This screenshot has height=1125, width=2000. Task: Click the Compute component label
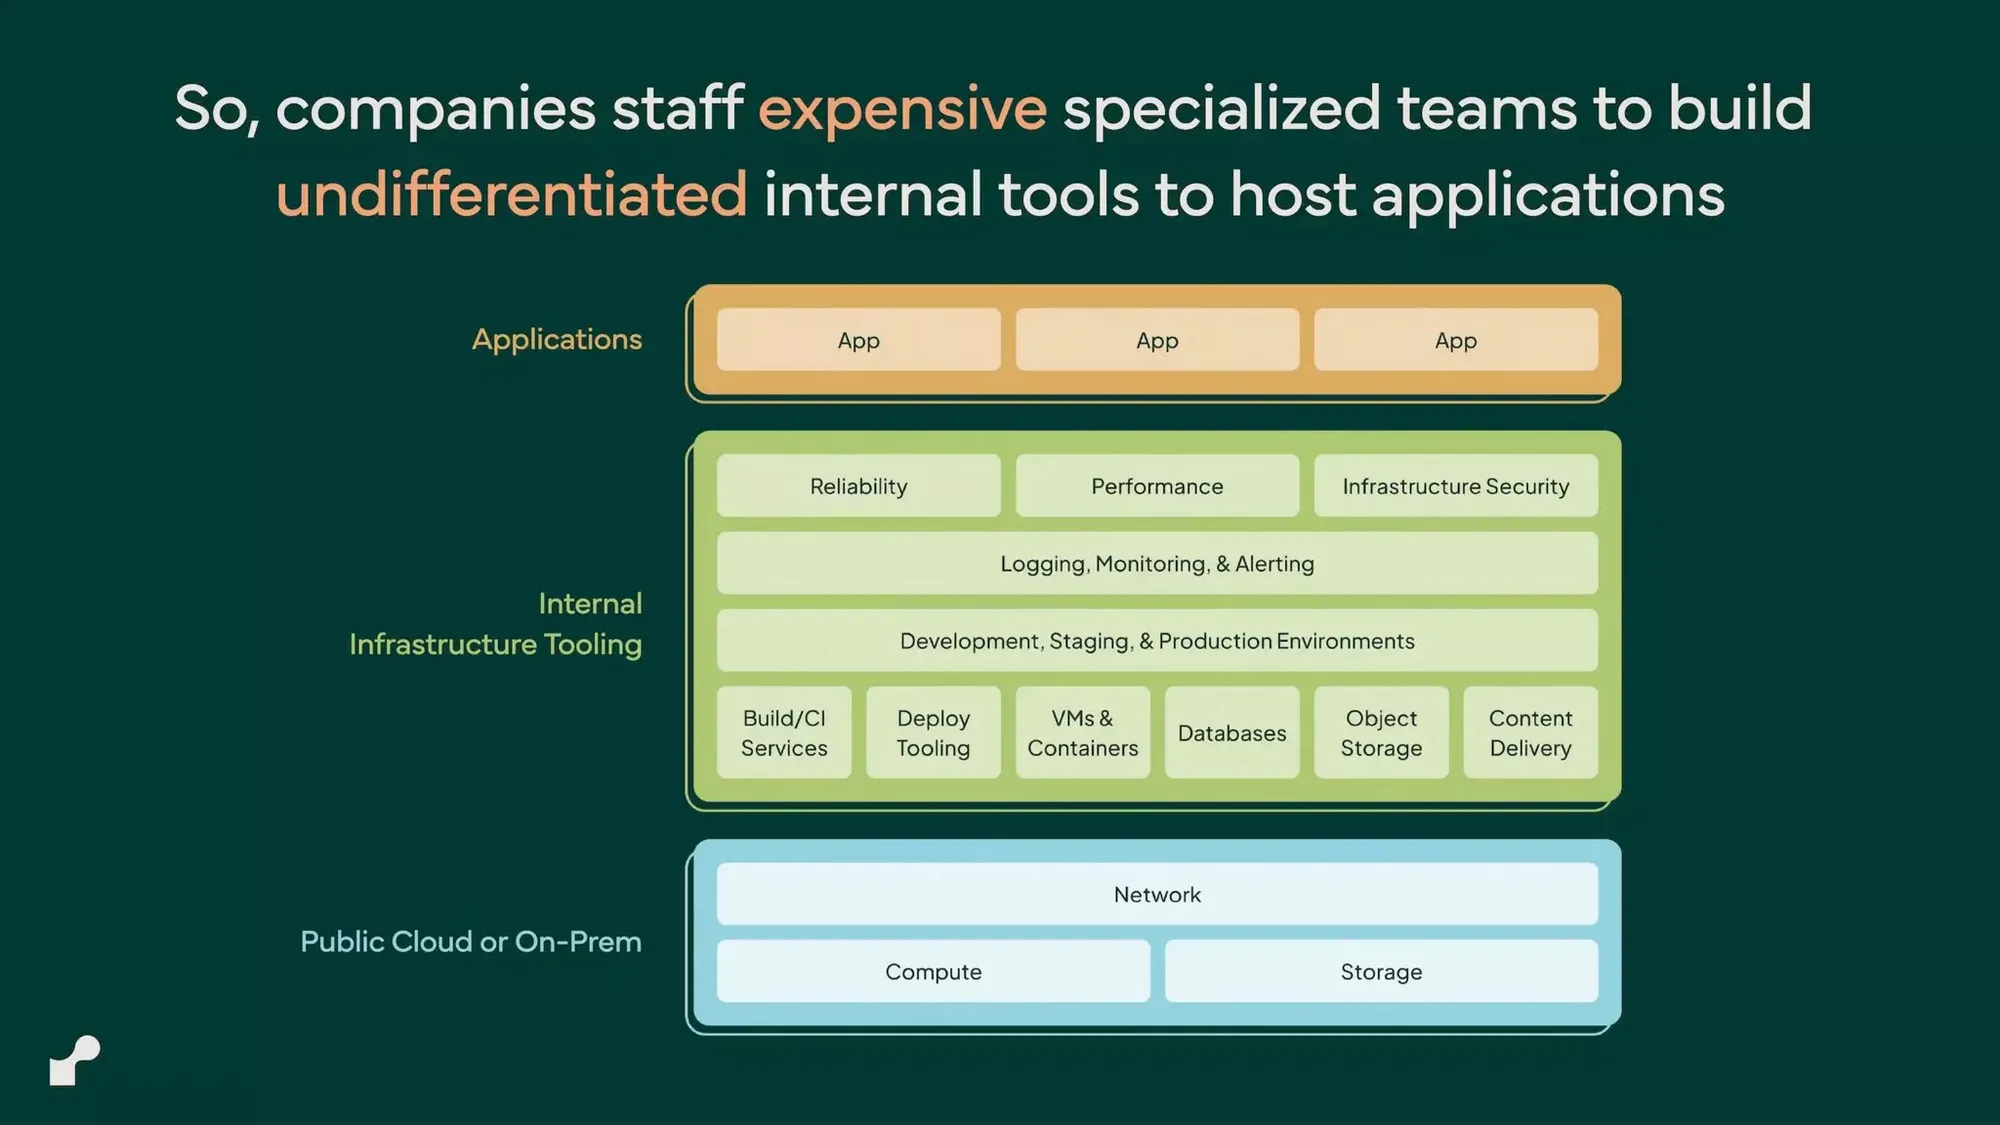coord(933,970)
